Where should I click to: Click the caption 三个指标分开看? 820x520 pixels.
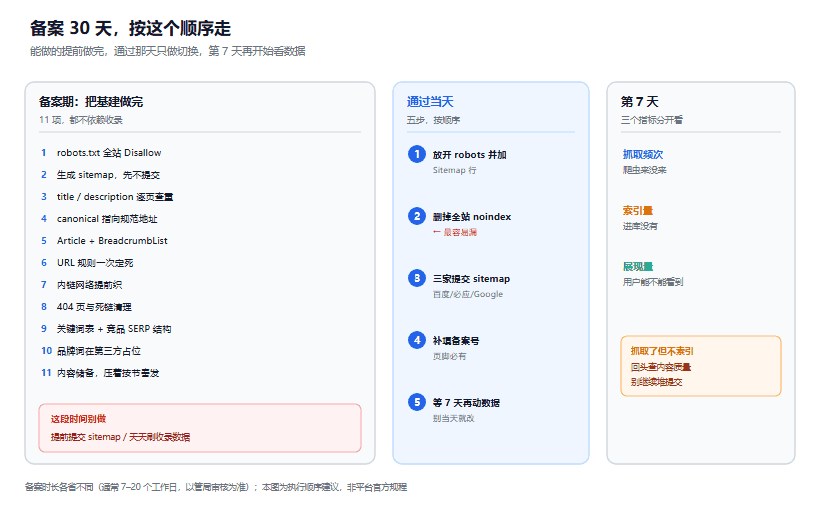(652, 120)
